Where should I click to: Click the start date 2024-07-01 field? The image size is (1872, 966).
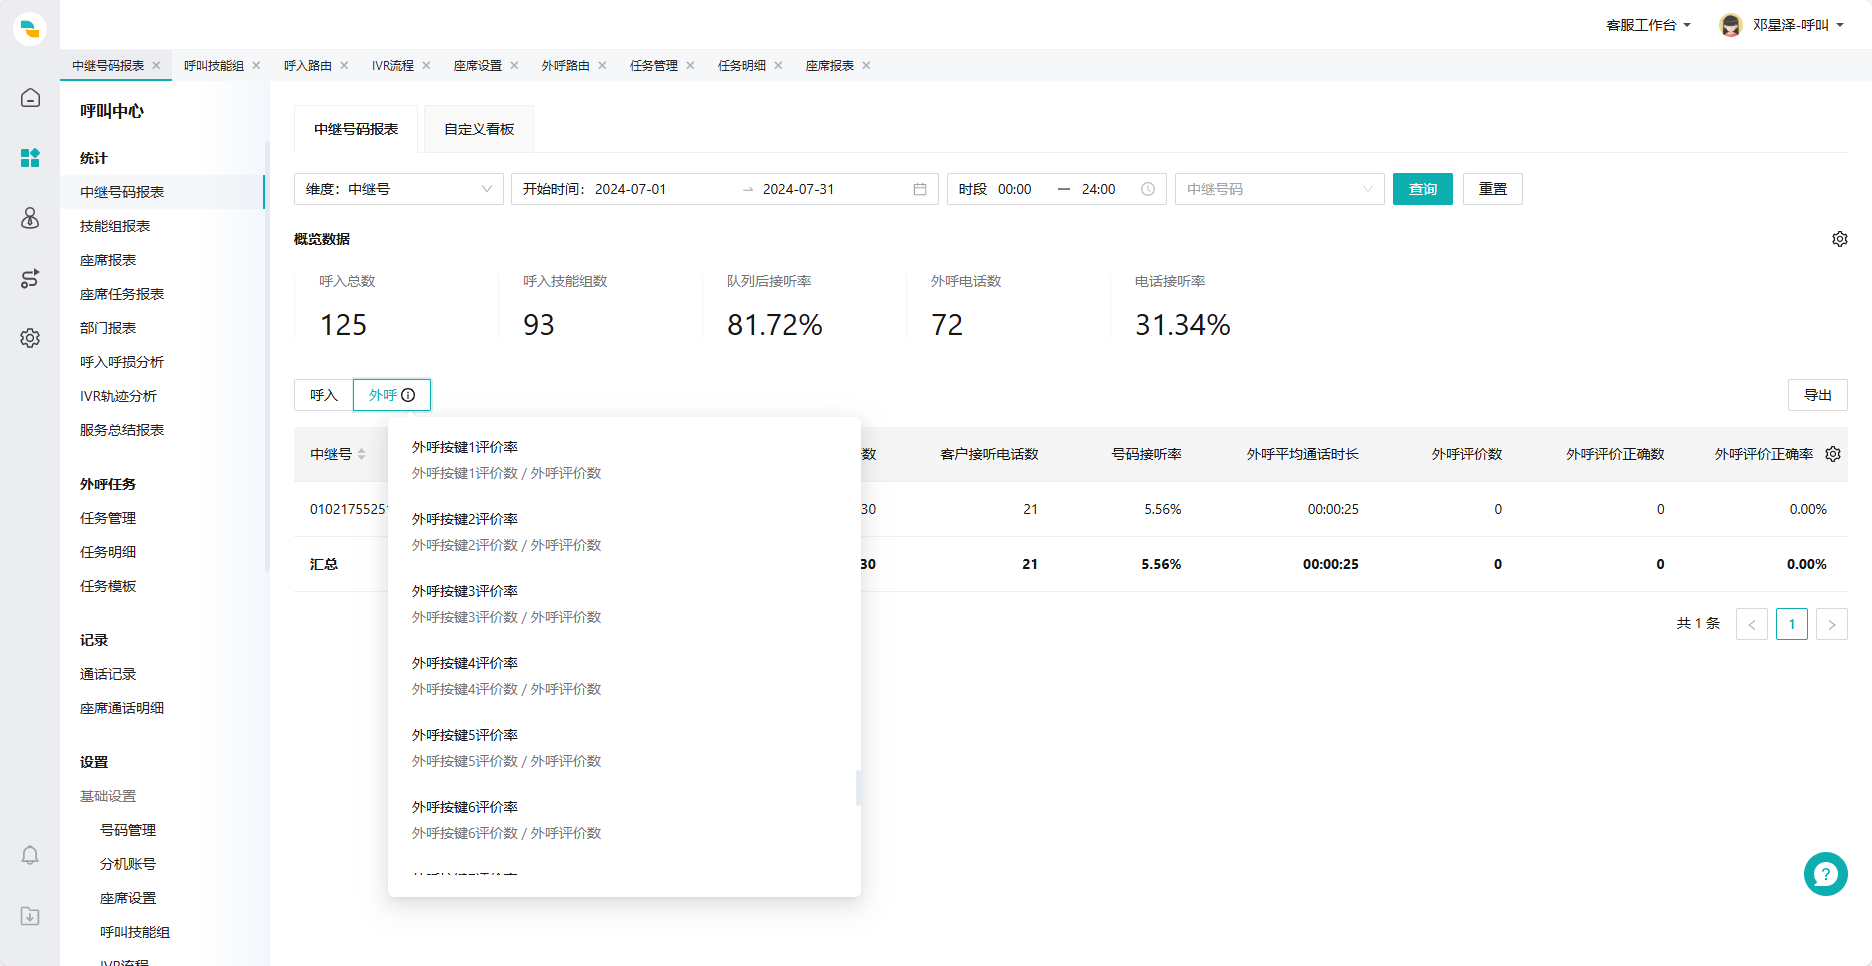pos(630,189)
